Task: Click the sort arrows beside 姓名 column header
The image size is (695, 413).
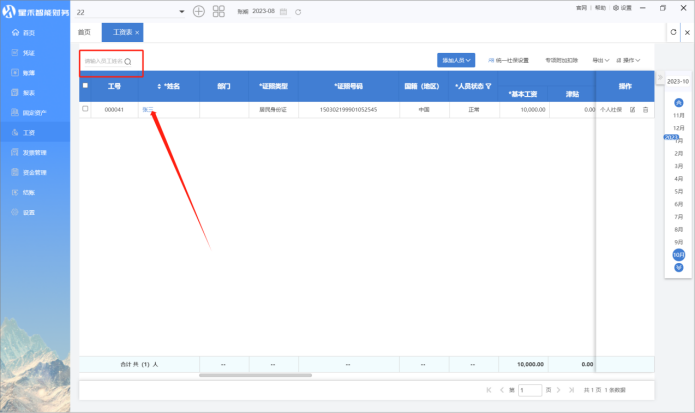Action: 159,86
